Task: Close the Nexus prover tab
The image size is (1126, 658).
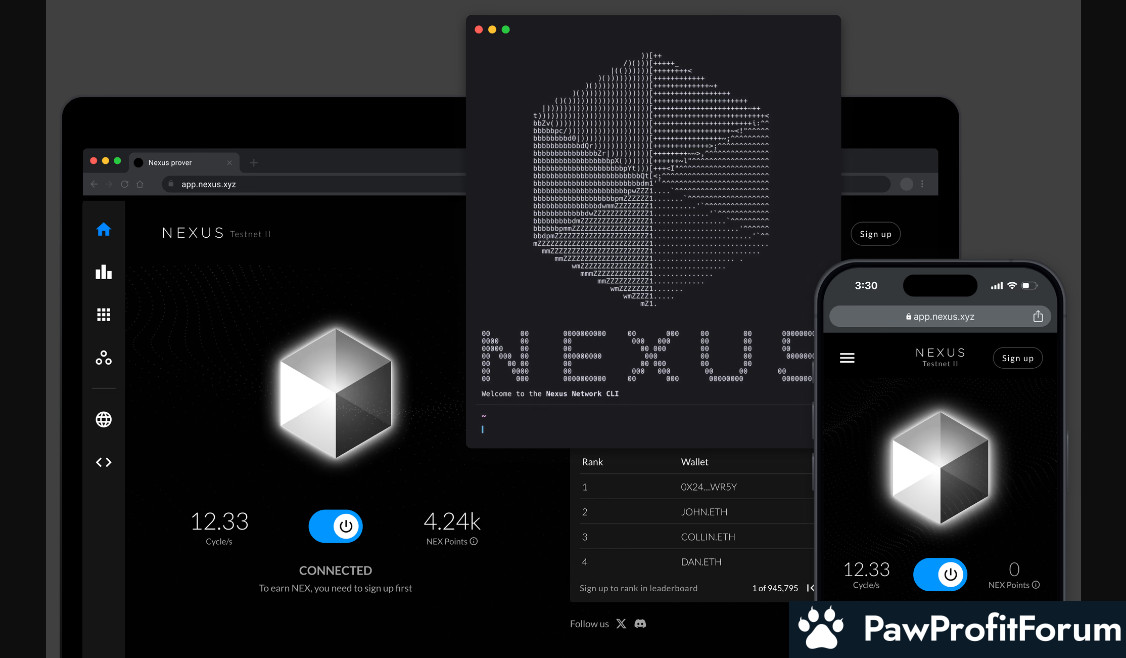Action: [229, 162]
